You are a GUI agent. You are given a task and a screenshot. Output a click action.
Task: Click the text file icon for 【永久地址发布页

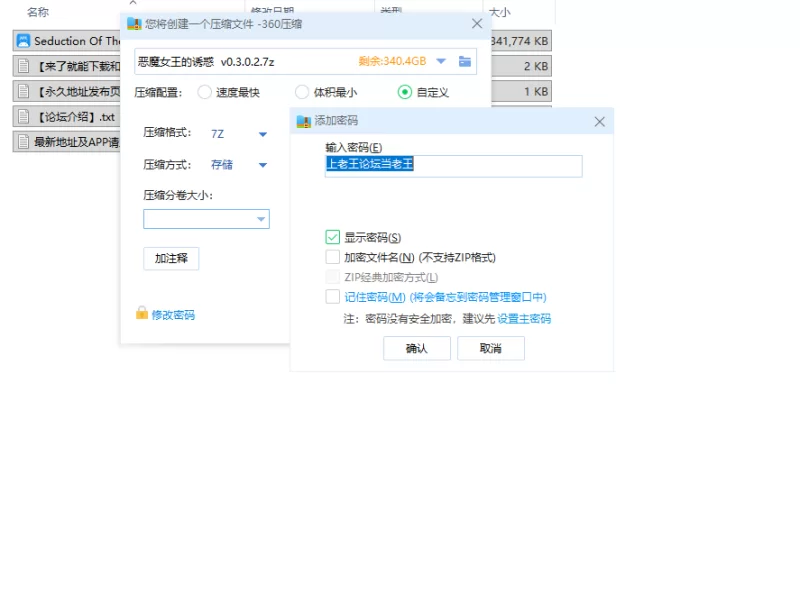(x=23, y=91)
